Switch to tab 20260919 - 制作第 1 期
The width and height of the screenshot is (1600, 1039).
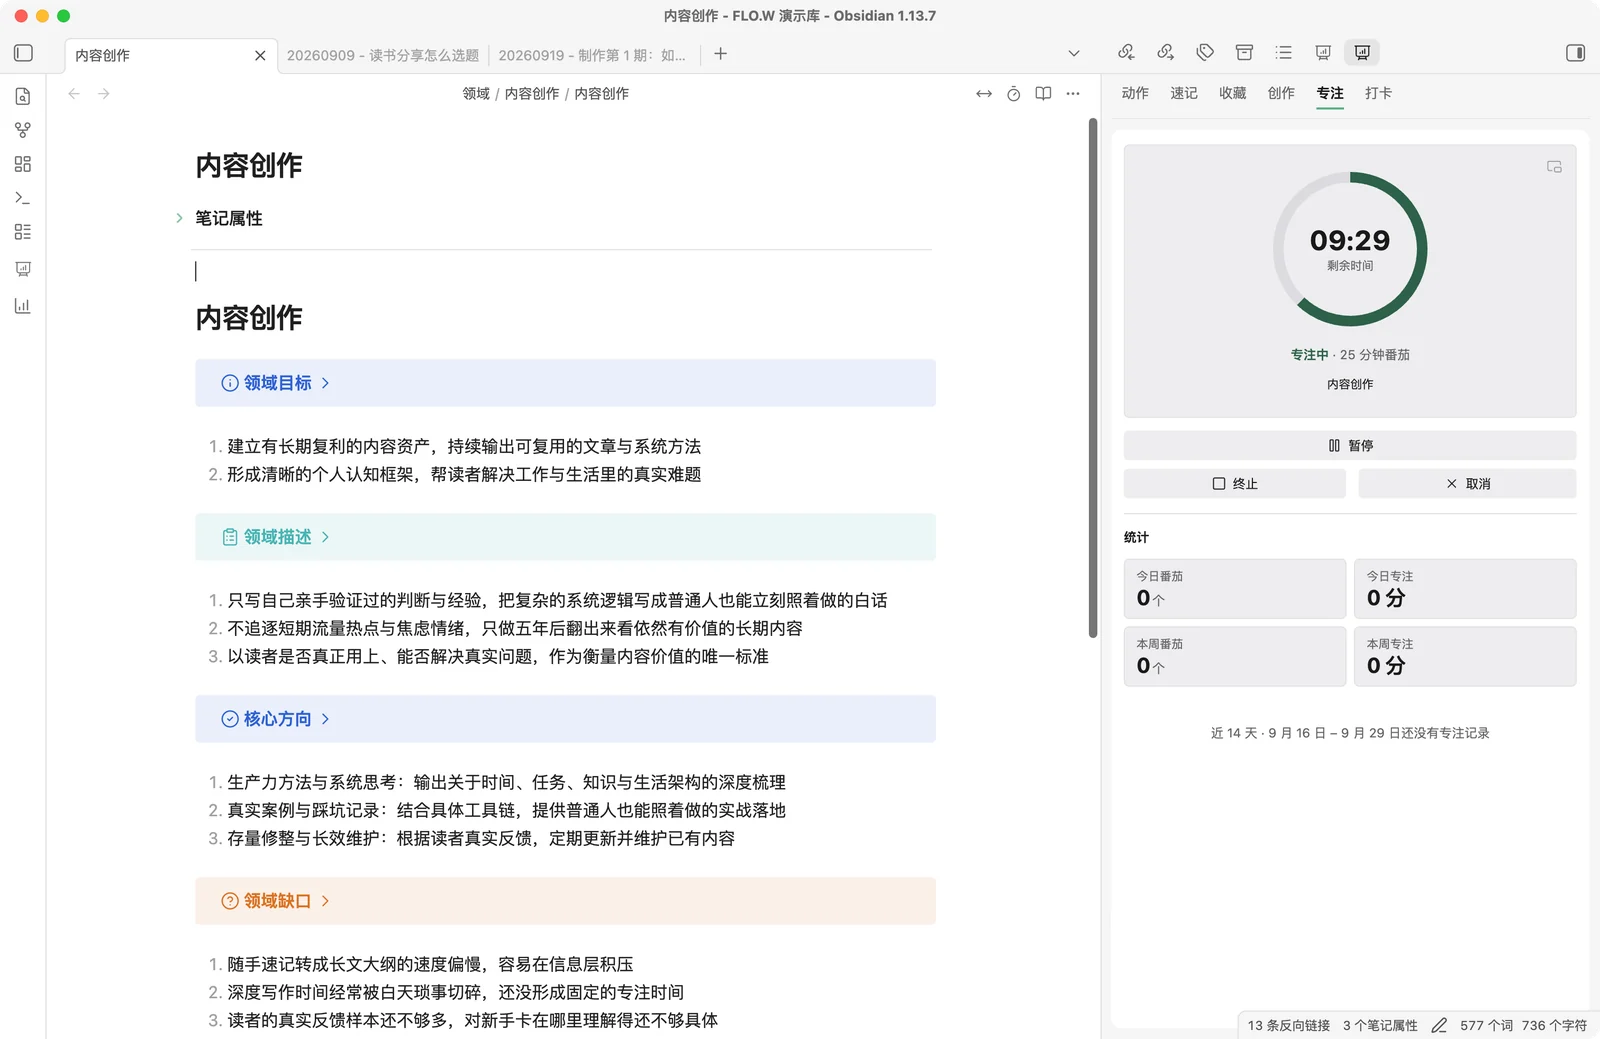point(592,55)
